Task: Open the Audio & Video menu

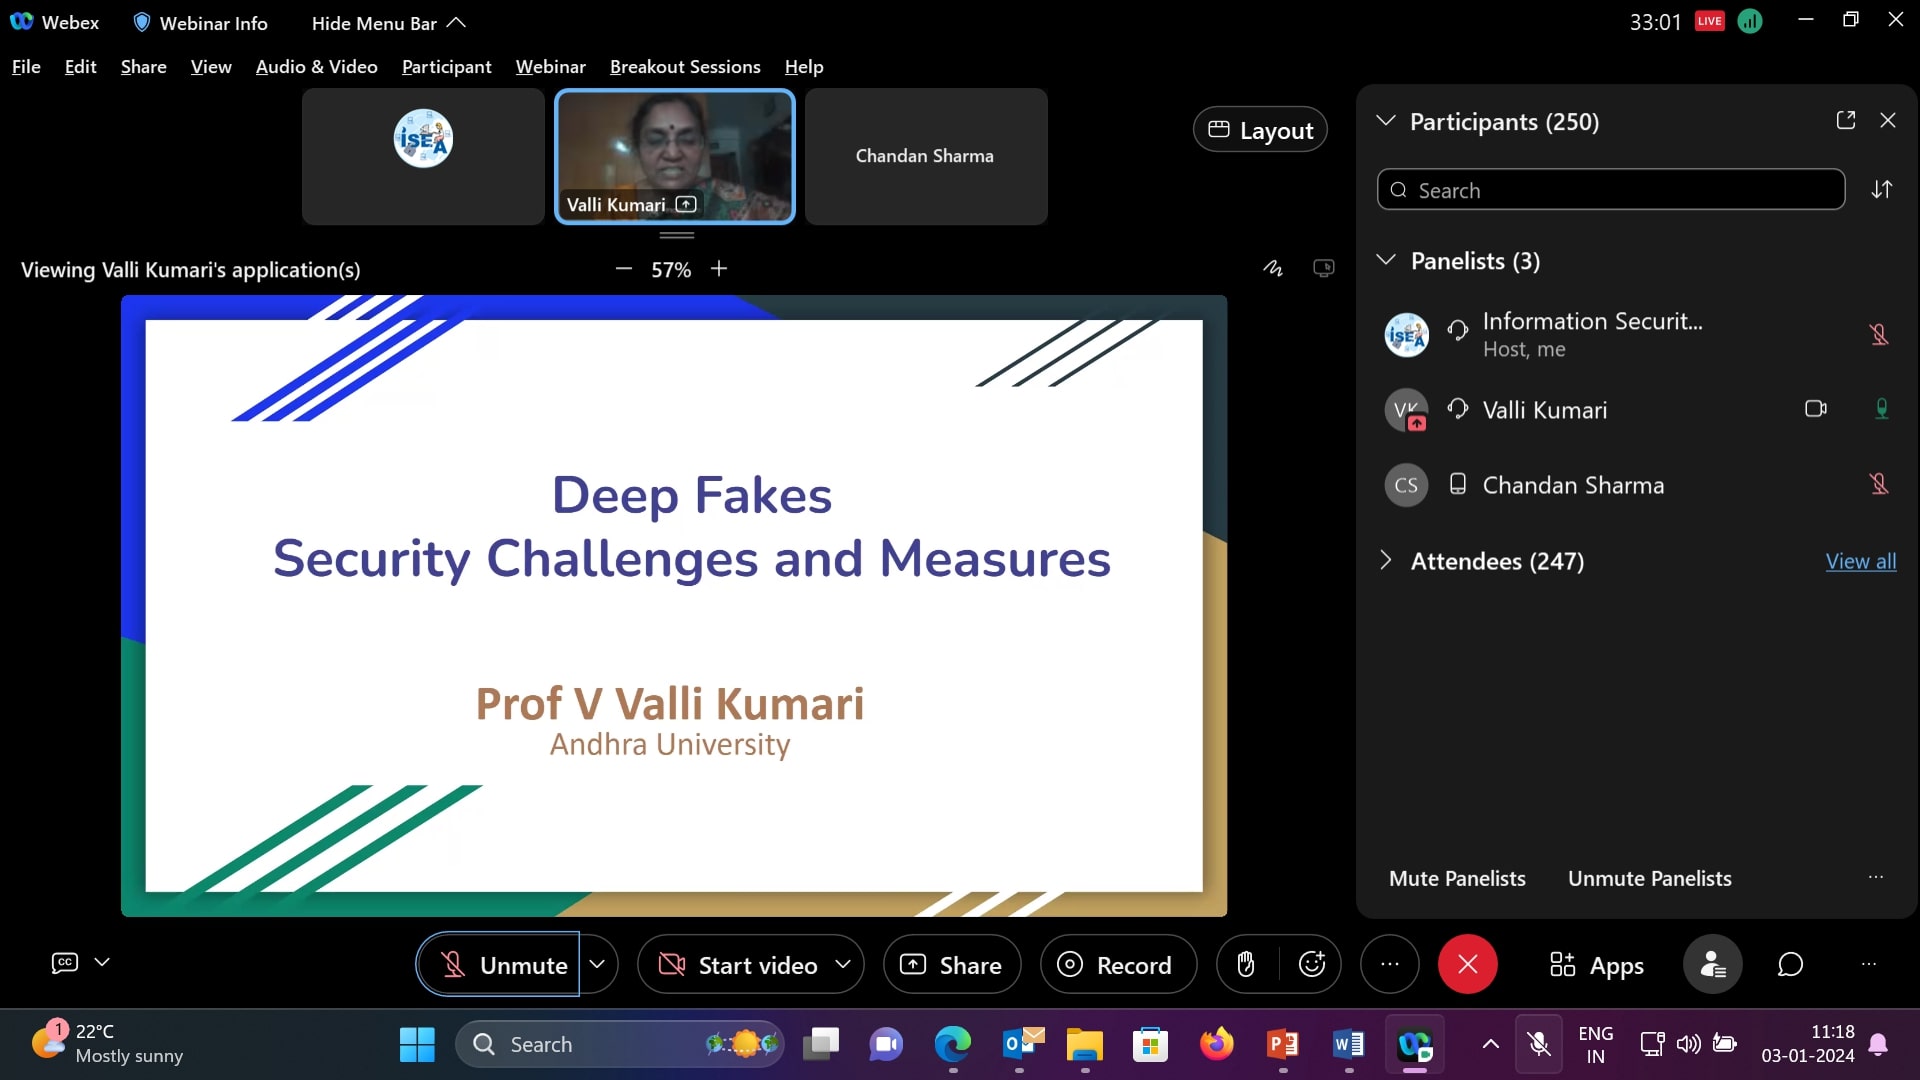Action: [316, 67]
